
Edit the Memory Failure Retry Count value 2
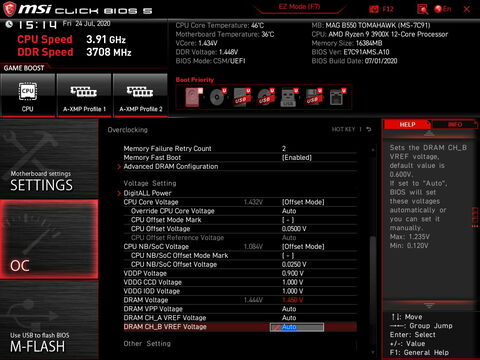[284, 149]
